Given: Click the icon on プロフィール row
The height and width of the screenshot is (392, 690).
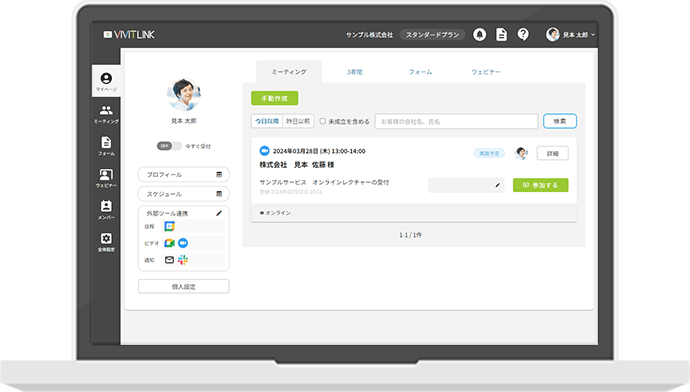Looking at the screenshot, I should click(x=219, y=175).
